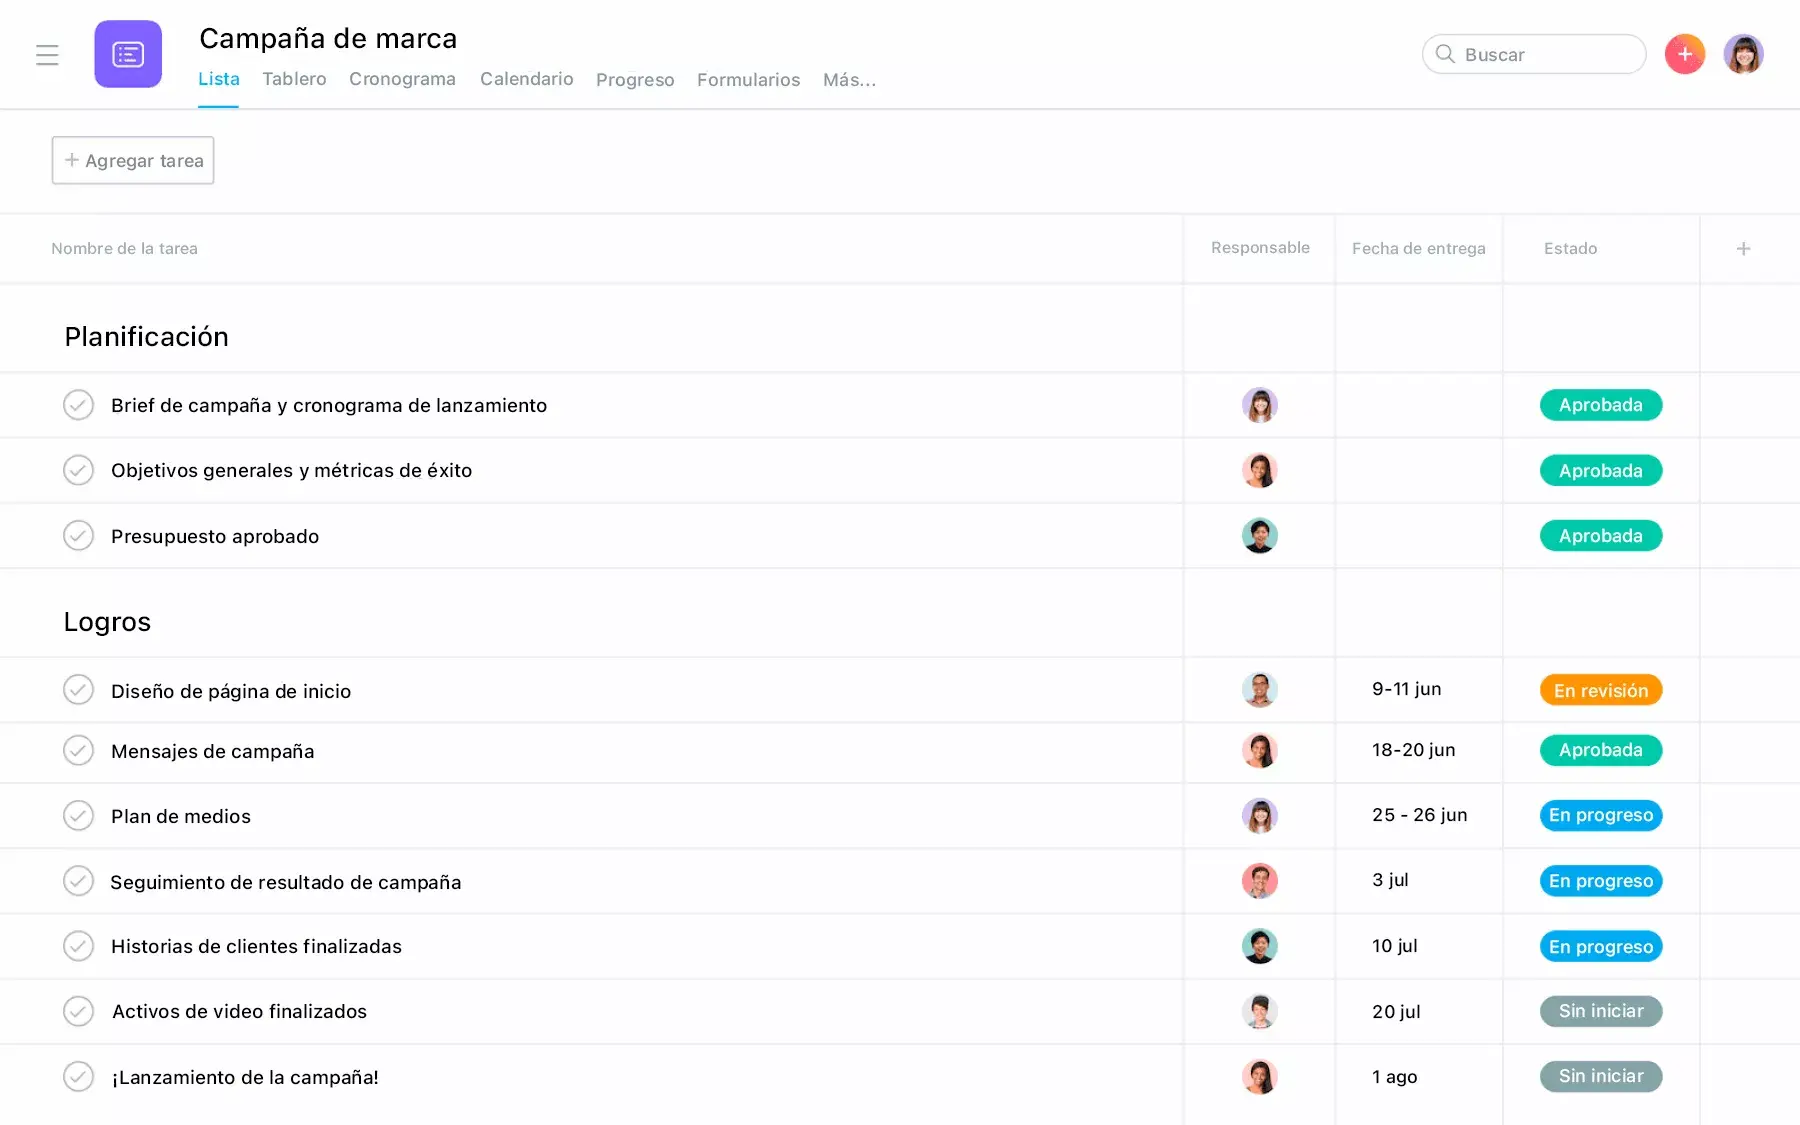This screenshot has height=1125, width=1800.
Task: Switch to the Formularios tab
Action: coord(748,80)
